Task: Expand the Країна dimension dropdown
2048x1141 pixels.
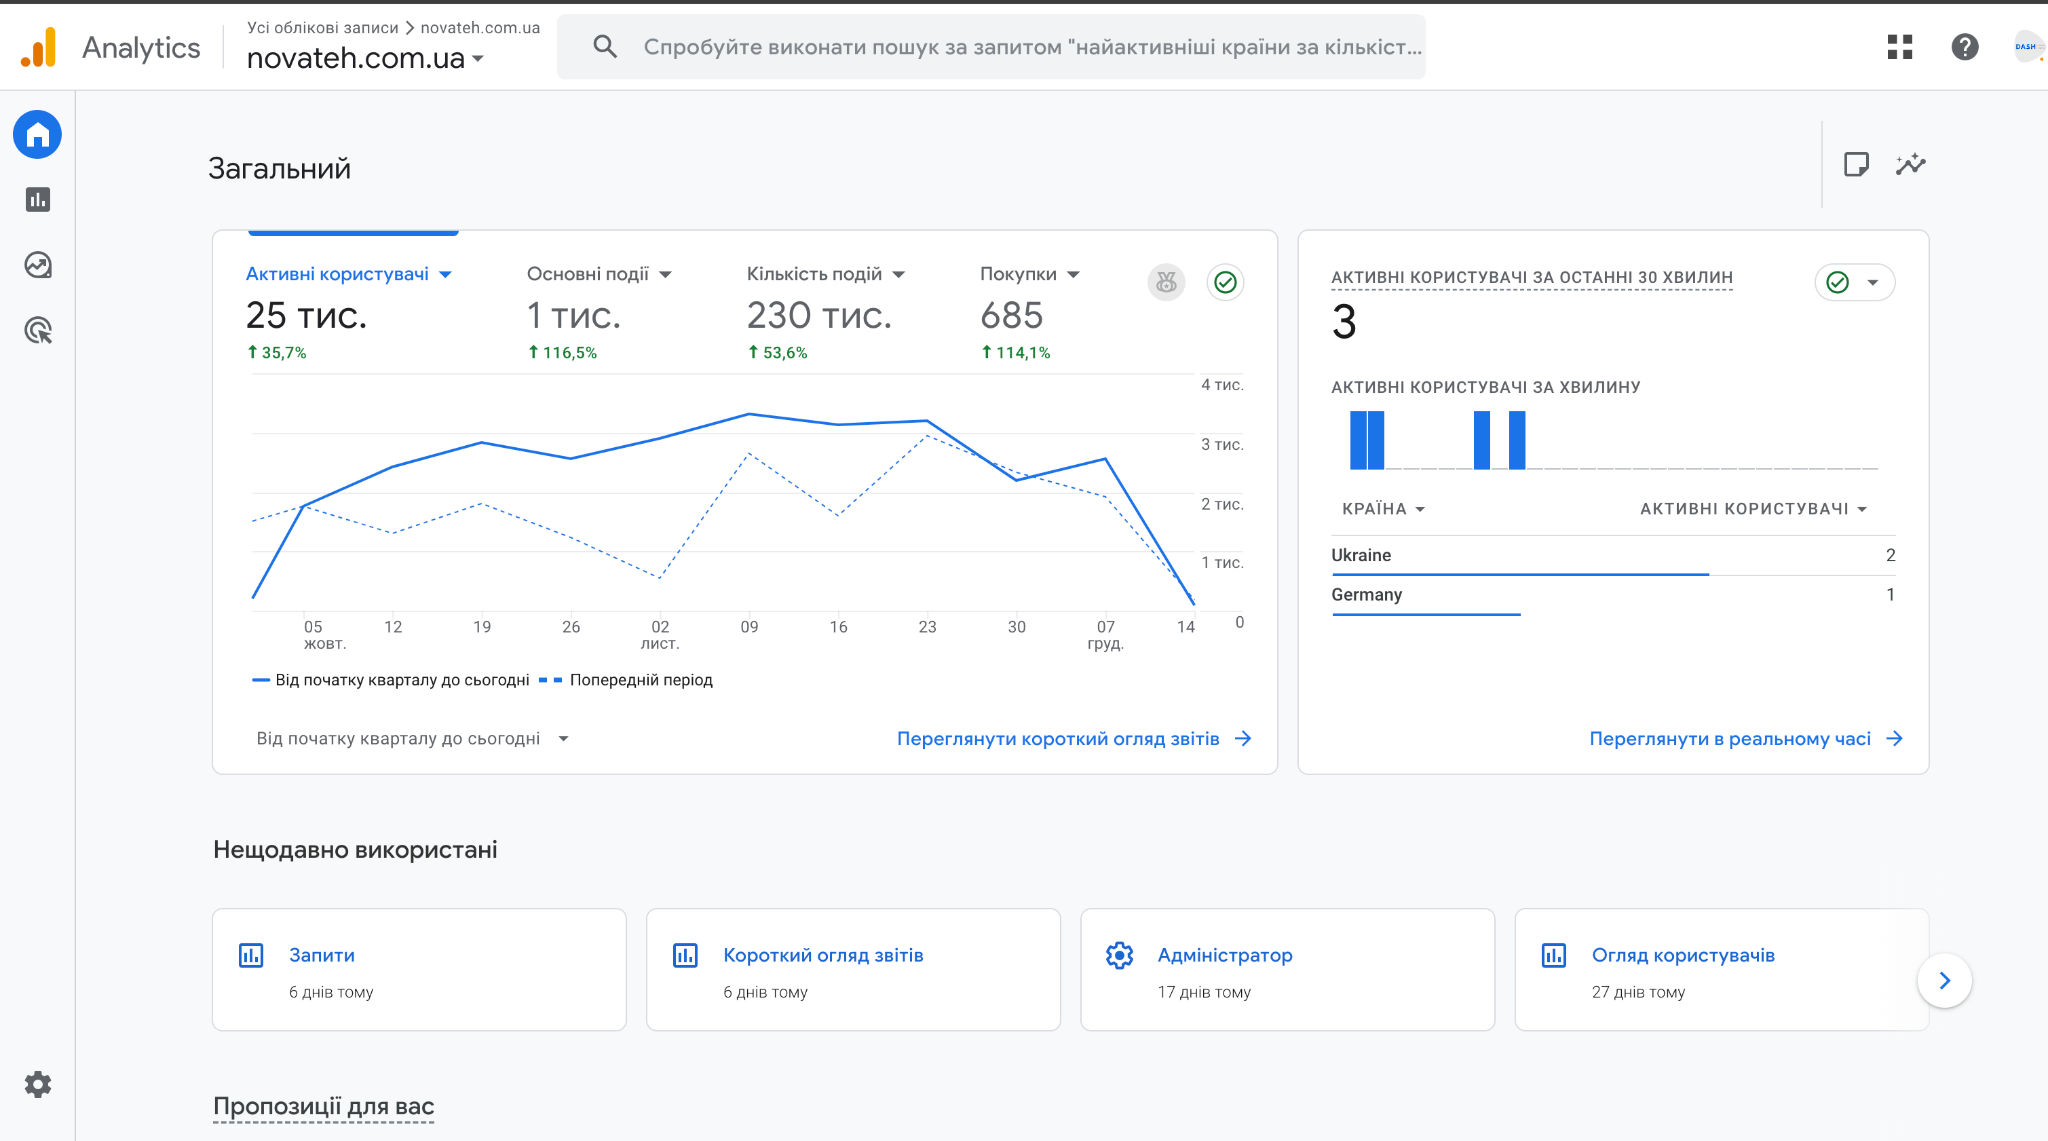Action: 1383,509
